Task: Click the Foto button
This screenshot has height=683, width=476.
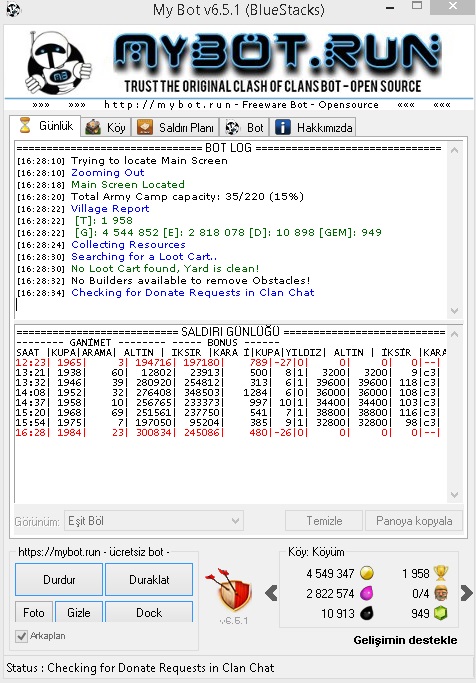Action: click(x=34, y=612)
